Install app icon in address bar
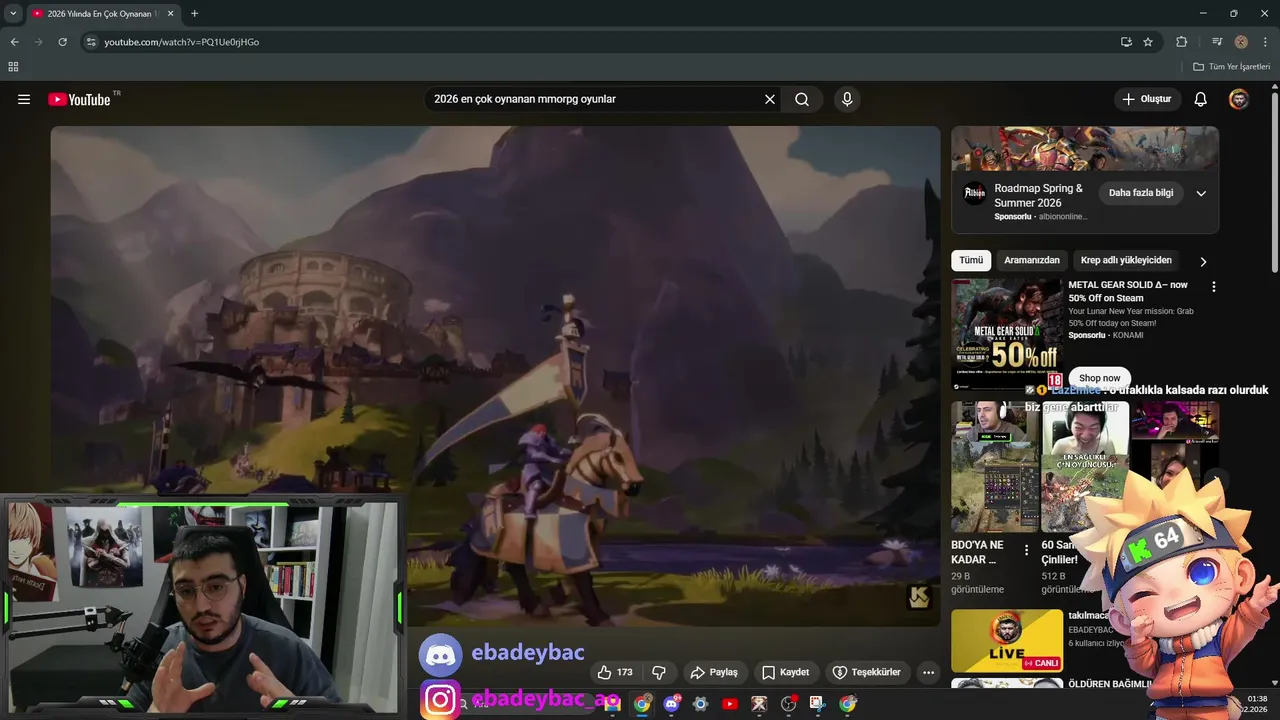 [x=1126, y=42]
